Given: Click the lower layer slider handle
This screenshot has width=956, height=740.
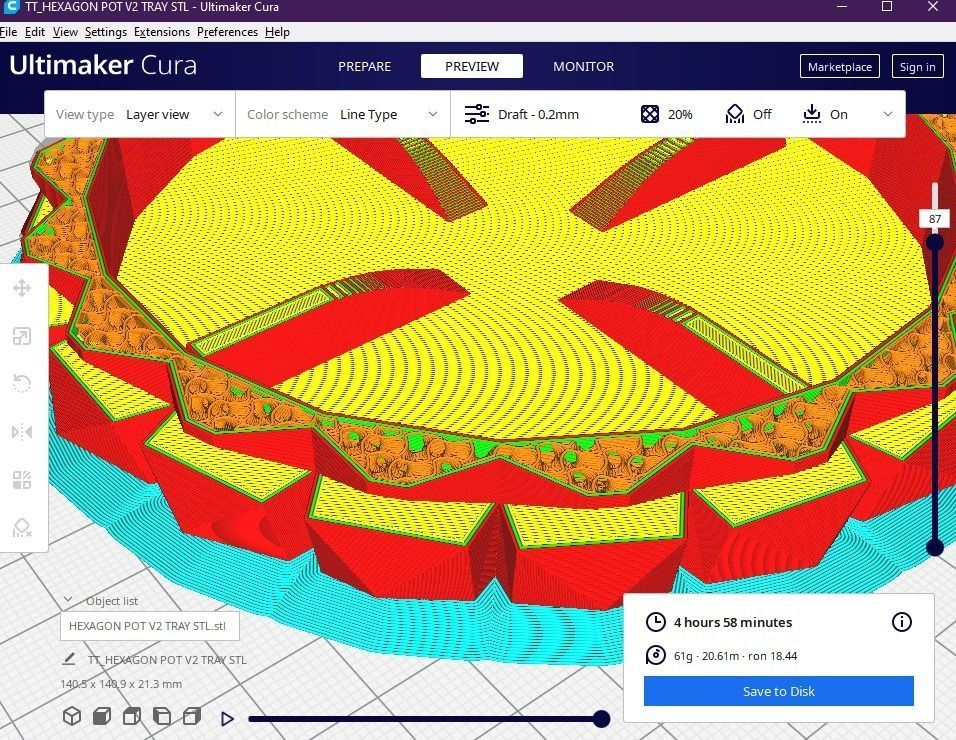Looking at the screenshot, I should (935, 547).
